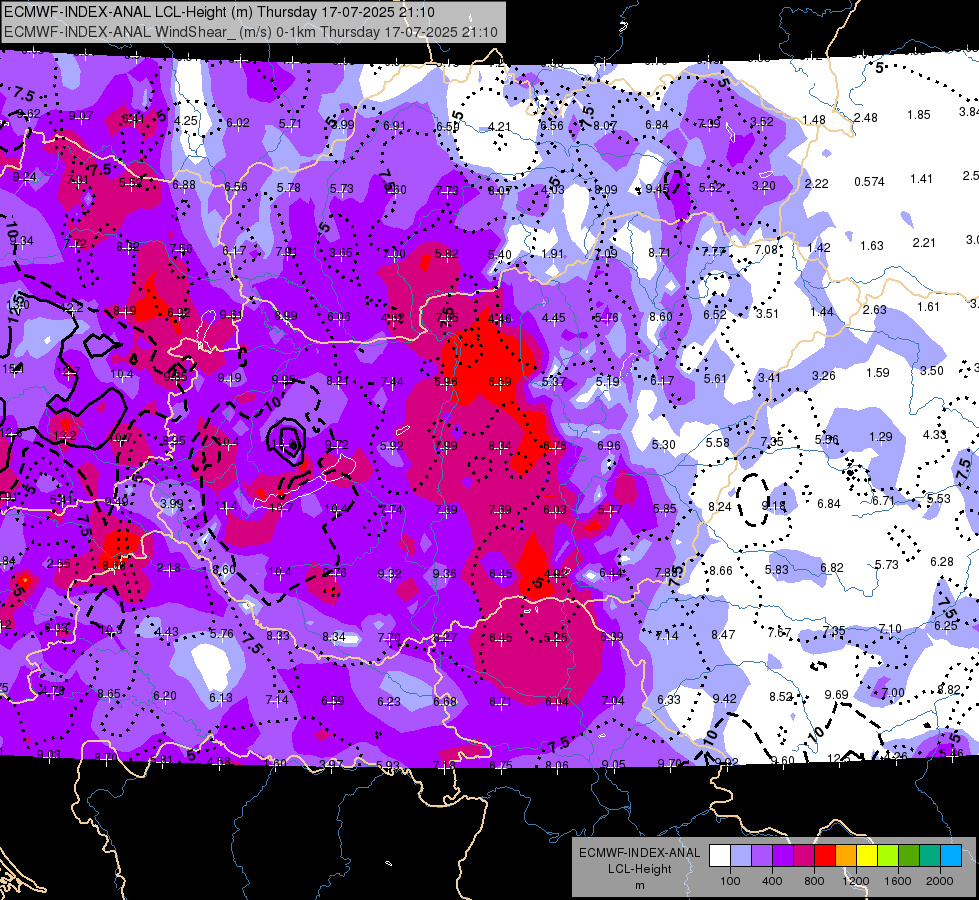Click the '800' legend tick label
Viewport: 979px width, 900px height.
coord(814,881)
